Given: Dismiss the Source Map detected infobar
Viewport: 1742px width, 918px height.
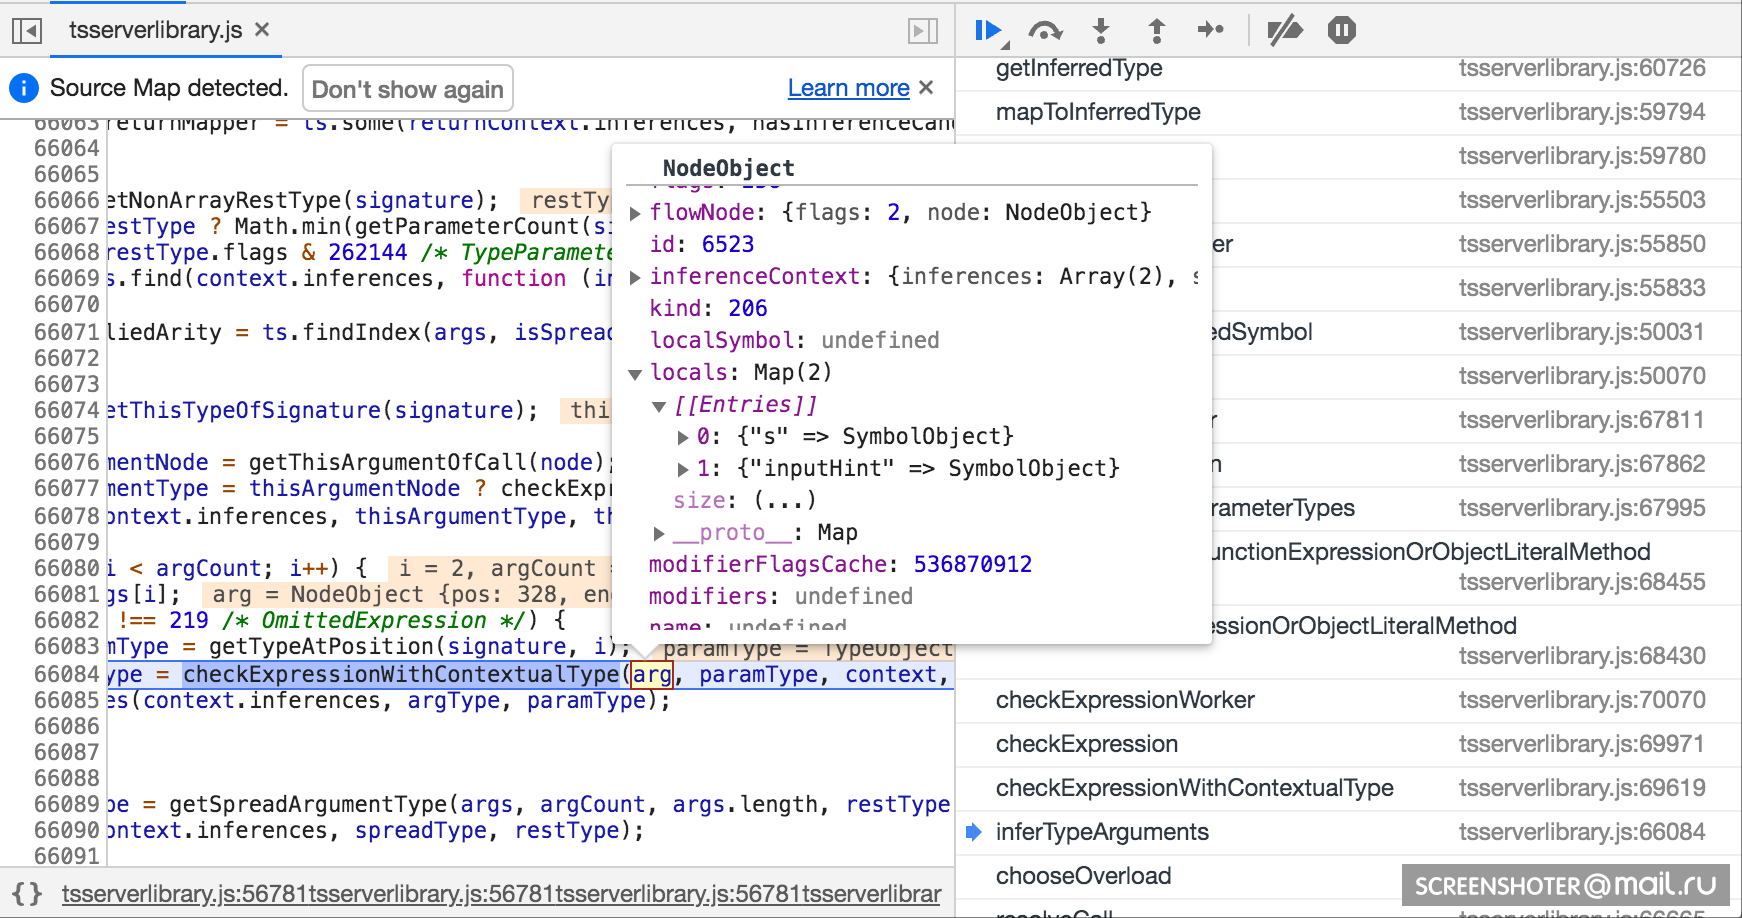Looking at the screenshot, I should pyautogui.click(x=926, y=88).
